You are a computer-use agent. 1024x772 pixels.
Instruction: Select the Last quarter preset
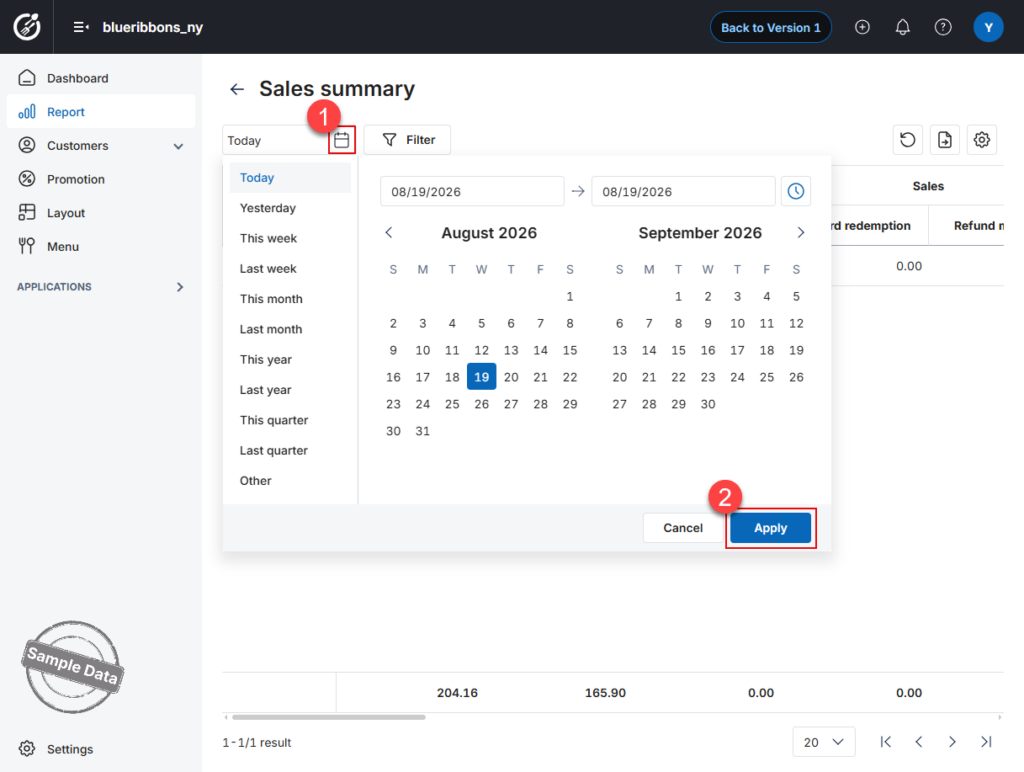290,451
